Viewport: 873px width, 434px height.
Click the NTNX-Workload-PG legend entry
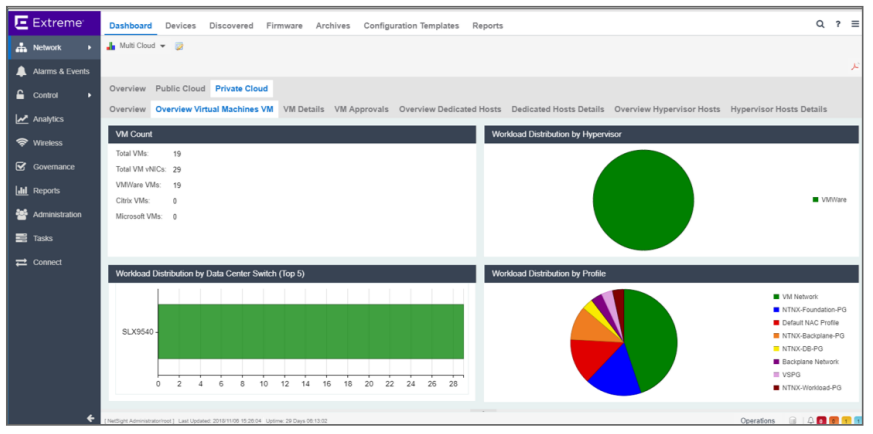pos(807,387)
